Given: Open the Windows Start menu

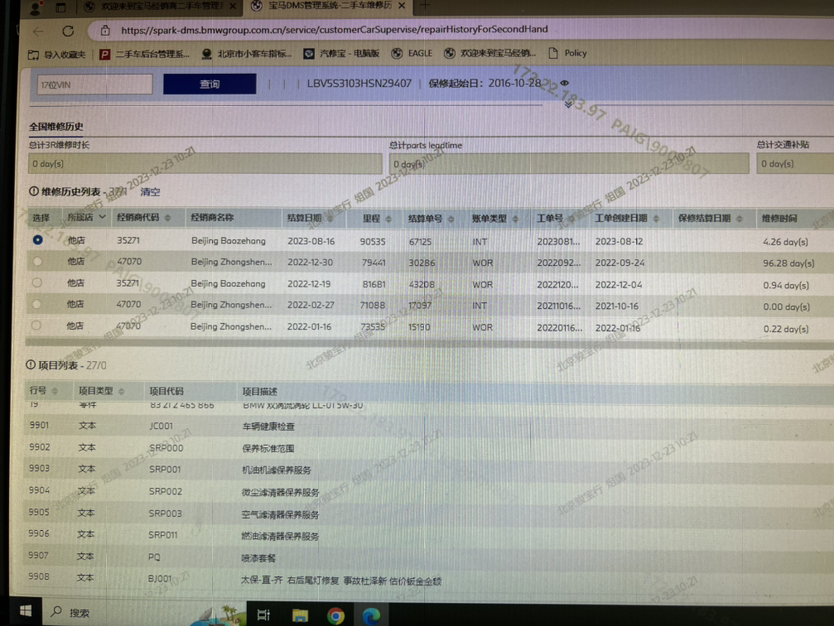Looking at the screenshot, I should [x=26, y=611].
